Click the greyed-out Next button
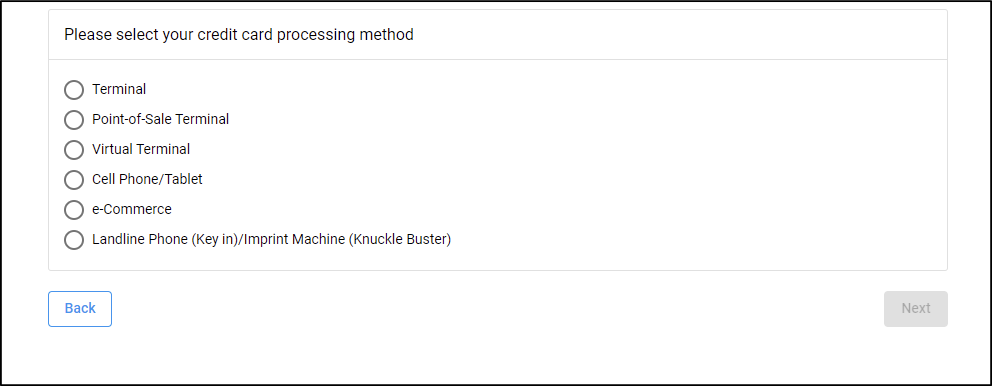 [915, 309]
